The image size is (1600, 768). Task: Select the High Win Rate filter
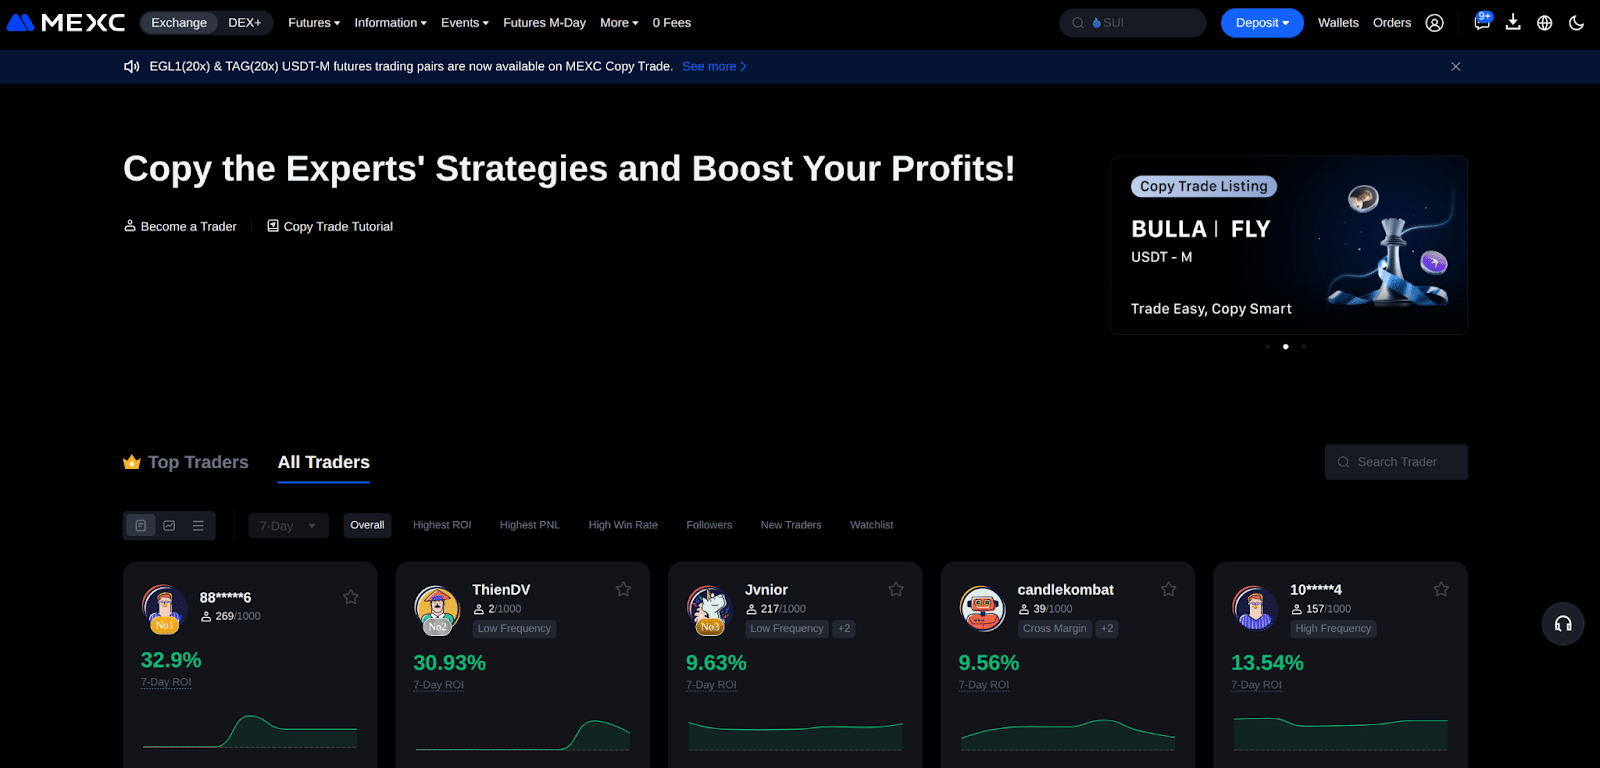[623, 525]
